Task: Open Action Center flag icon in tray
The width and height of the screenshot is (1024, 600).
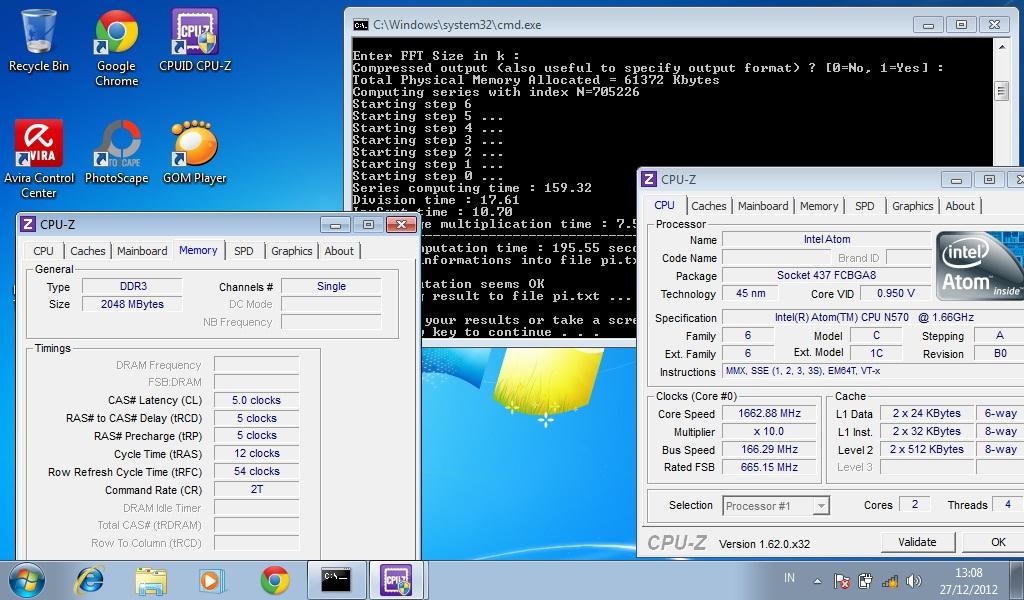Action: (x=842, y=580)
